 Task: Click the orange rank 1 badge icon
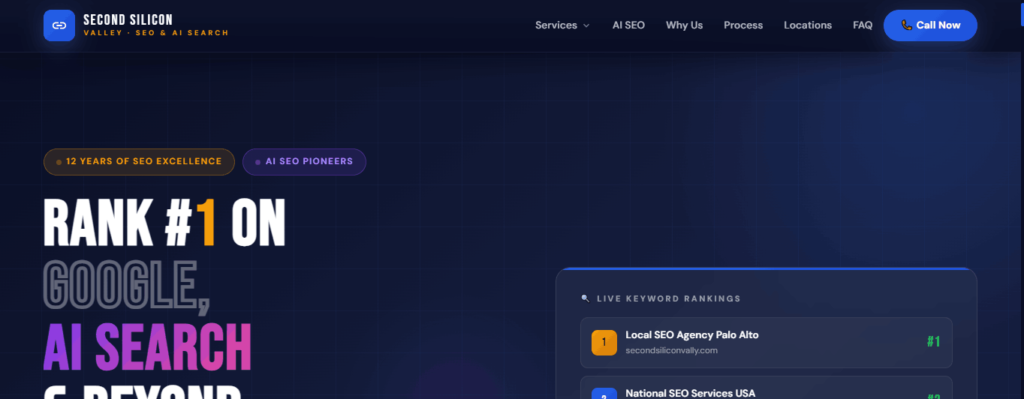(x=604, y=343)
